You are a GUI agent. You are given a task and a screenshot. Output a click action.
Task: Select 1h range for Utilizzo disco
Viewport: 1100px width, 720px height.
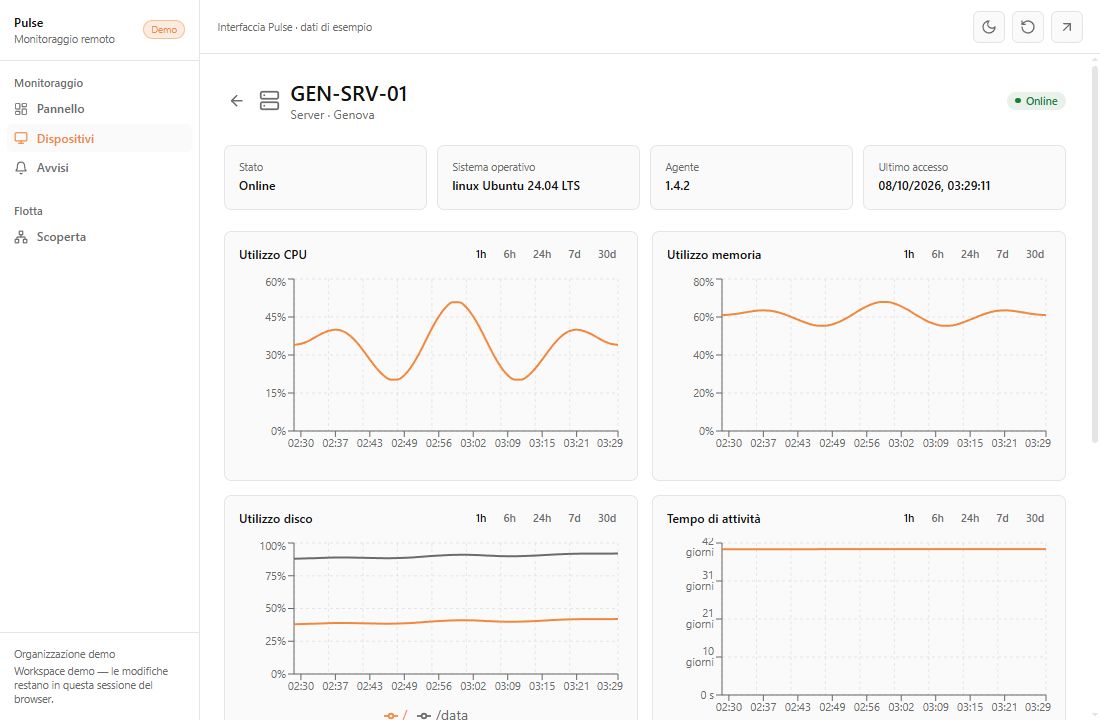[481, 518]
